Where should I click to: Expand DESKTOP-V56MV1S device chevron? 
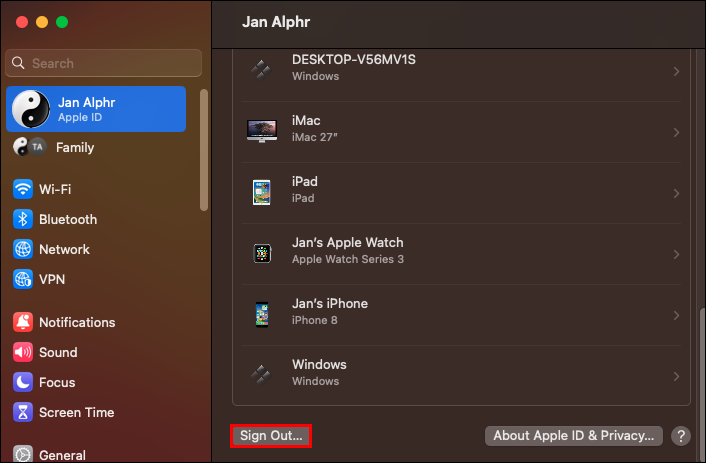pos(676,72)
